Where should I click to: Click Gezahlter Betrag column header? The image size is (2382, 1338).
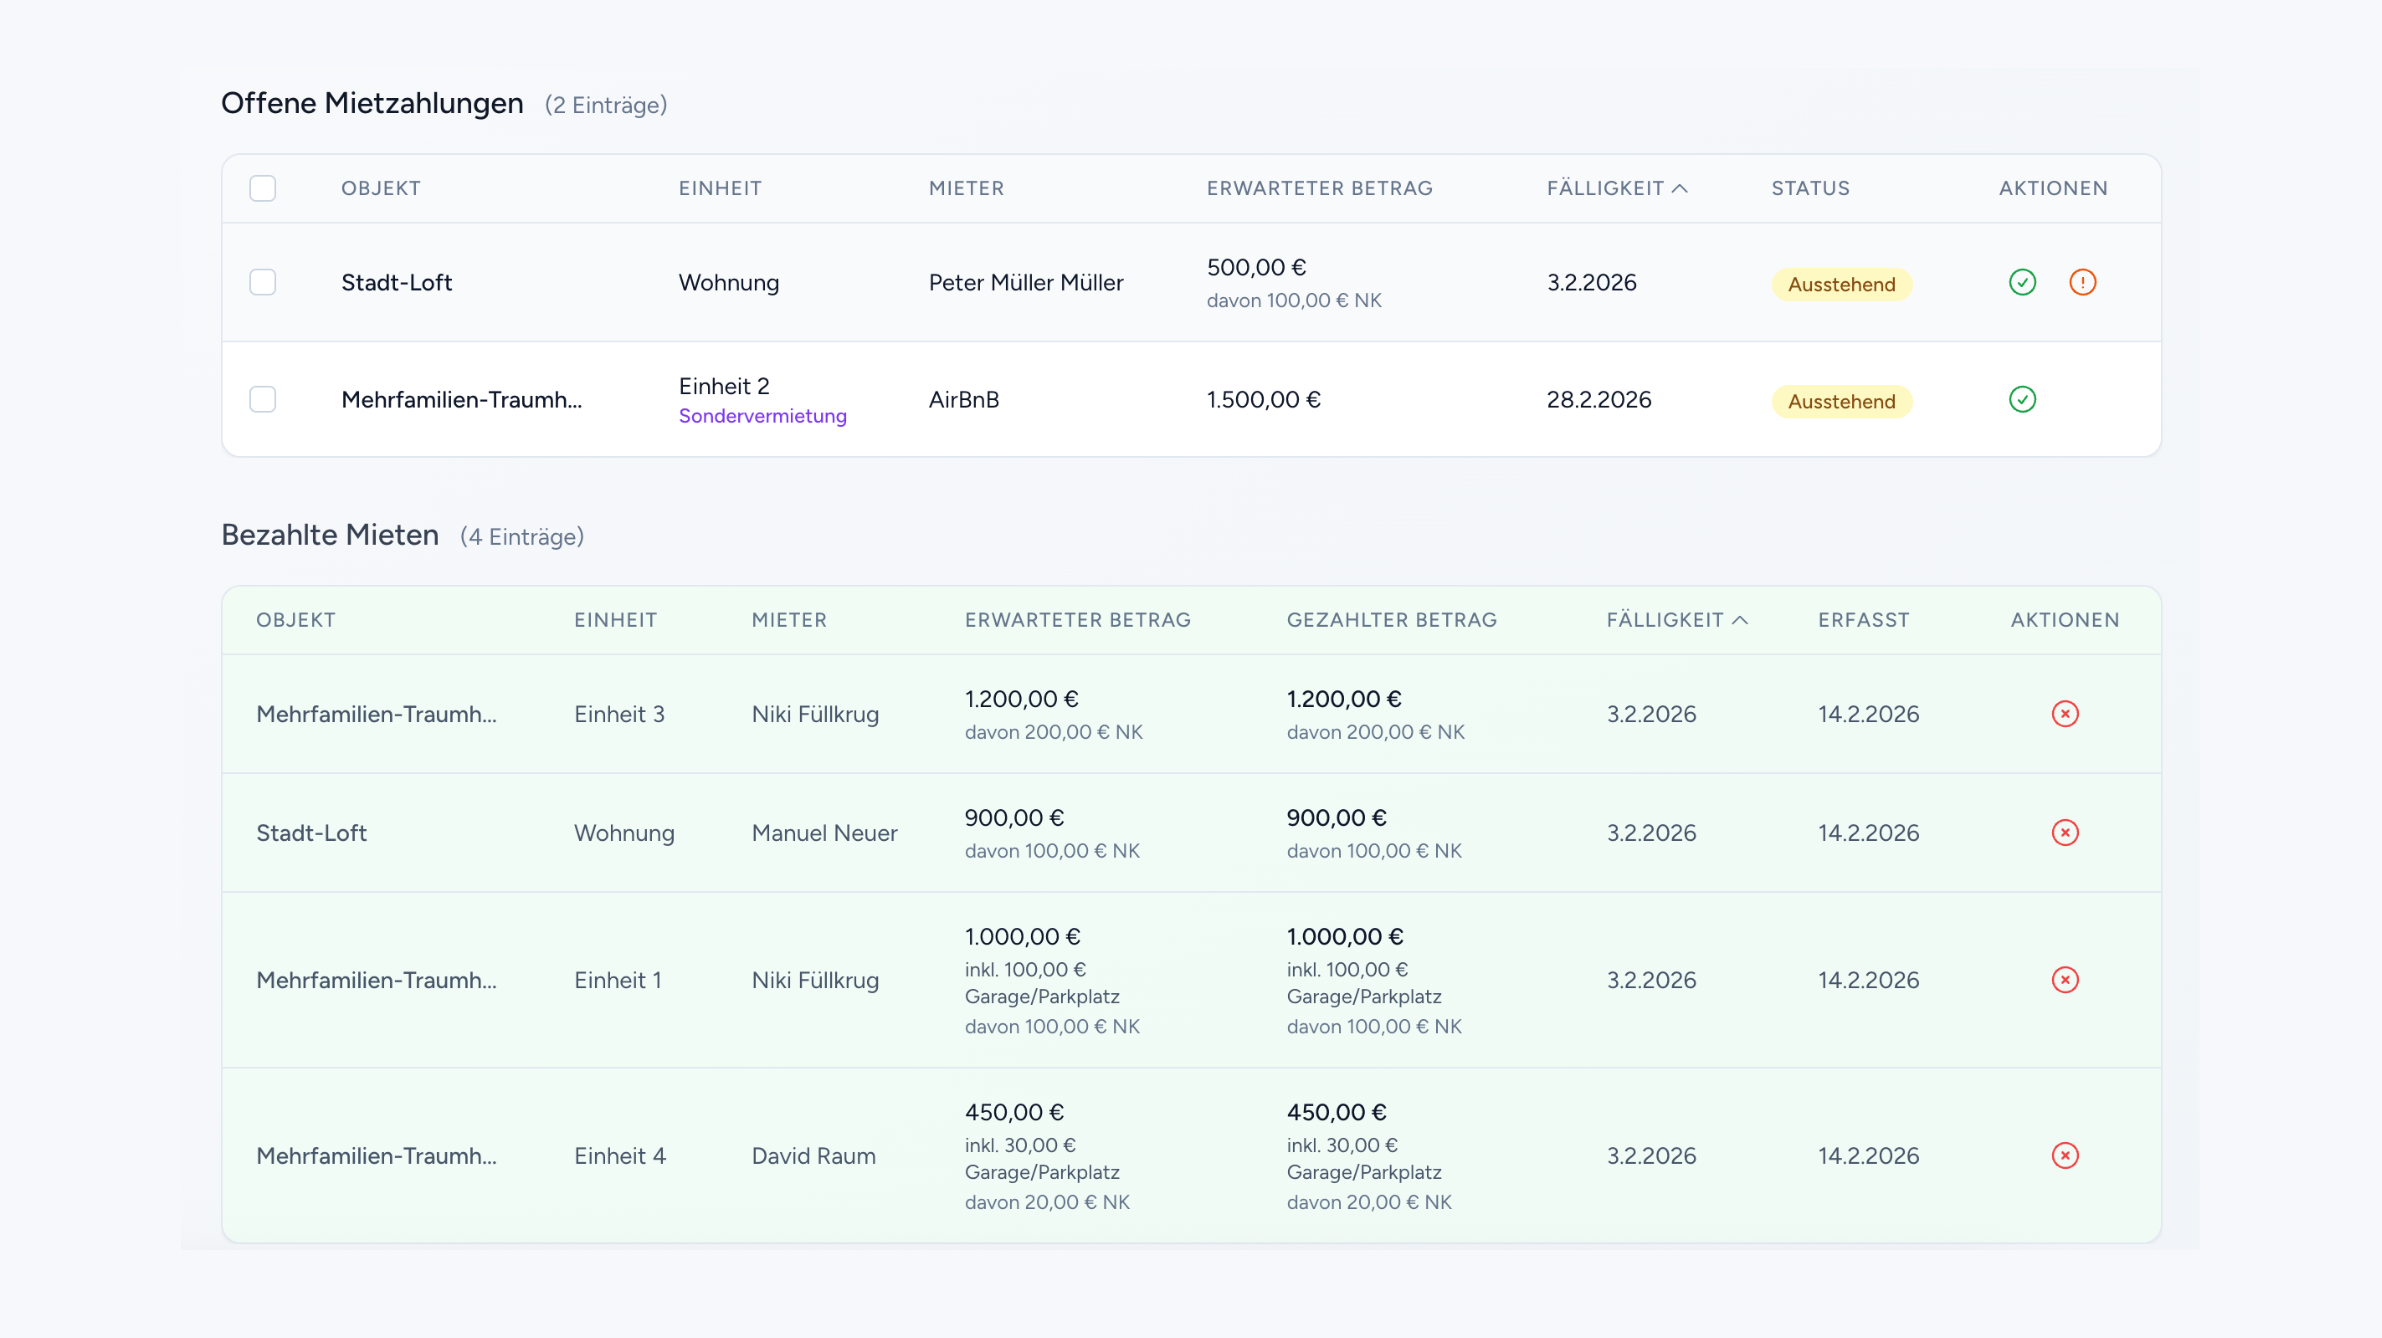coord(1391,620)
